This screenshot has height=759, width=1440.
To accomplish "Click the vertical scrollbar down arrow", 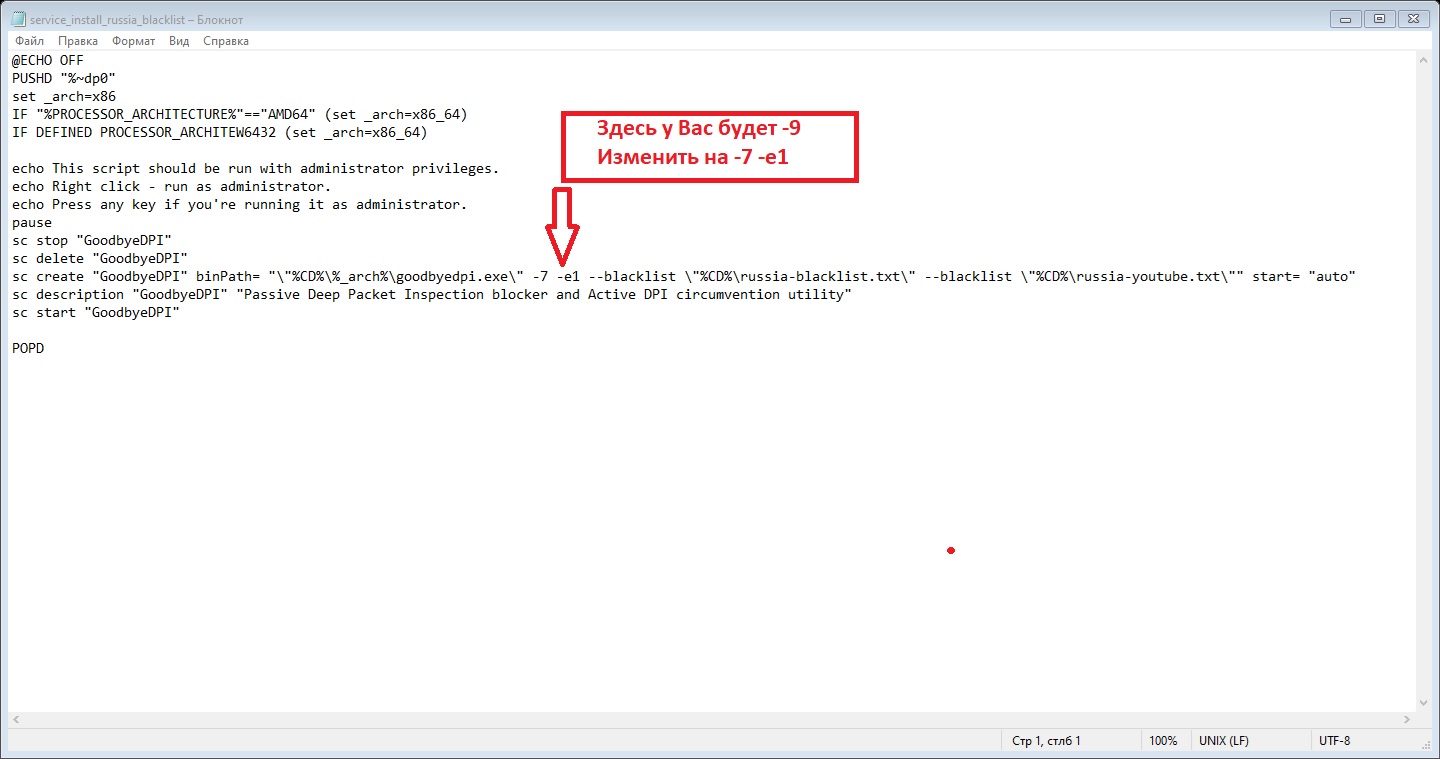I will pos(1423,703).
